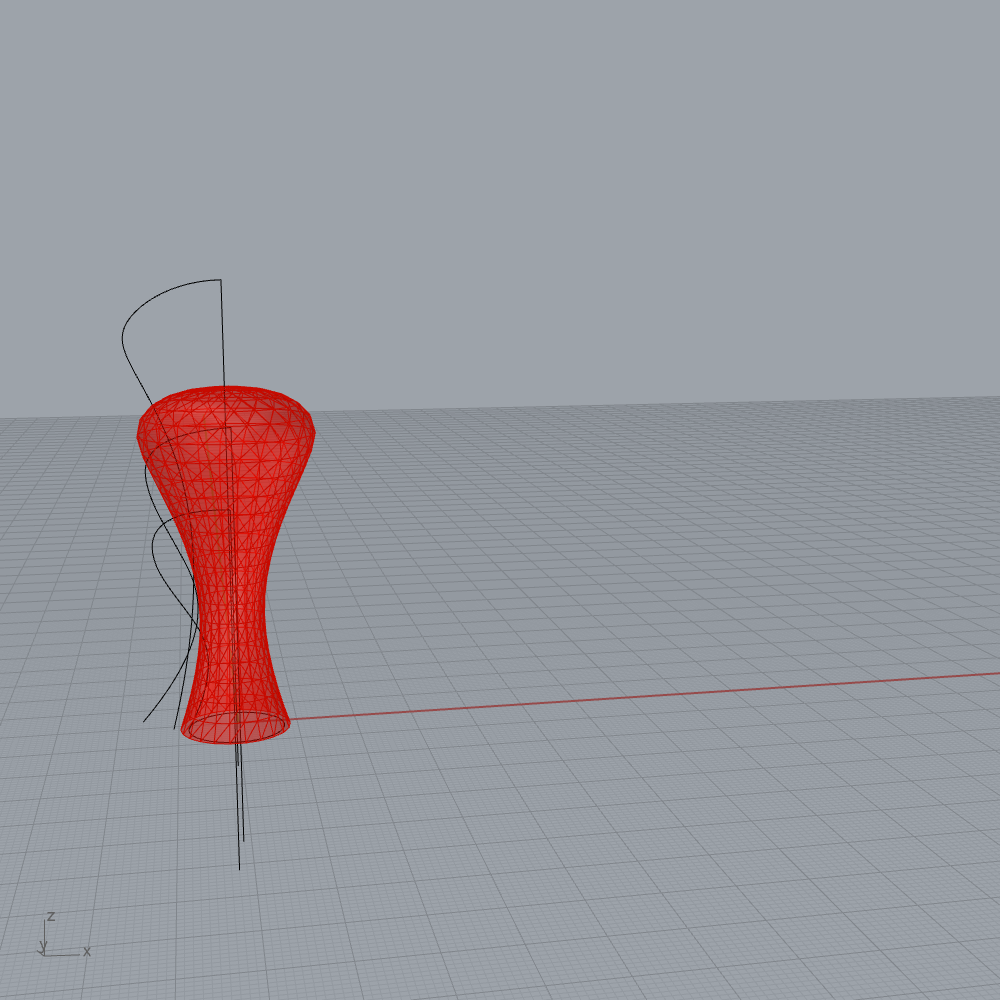This screenshot has height=1000, width=1000.
Task: Click the top corner of the tallest black curve
Action: [220, 280]
